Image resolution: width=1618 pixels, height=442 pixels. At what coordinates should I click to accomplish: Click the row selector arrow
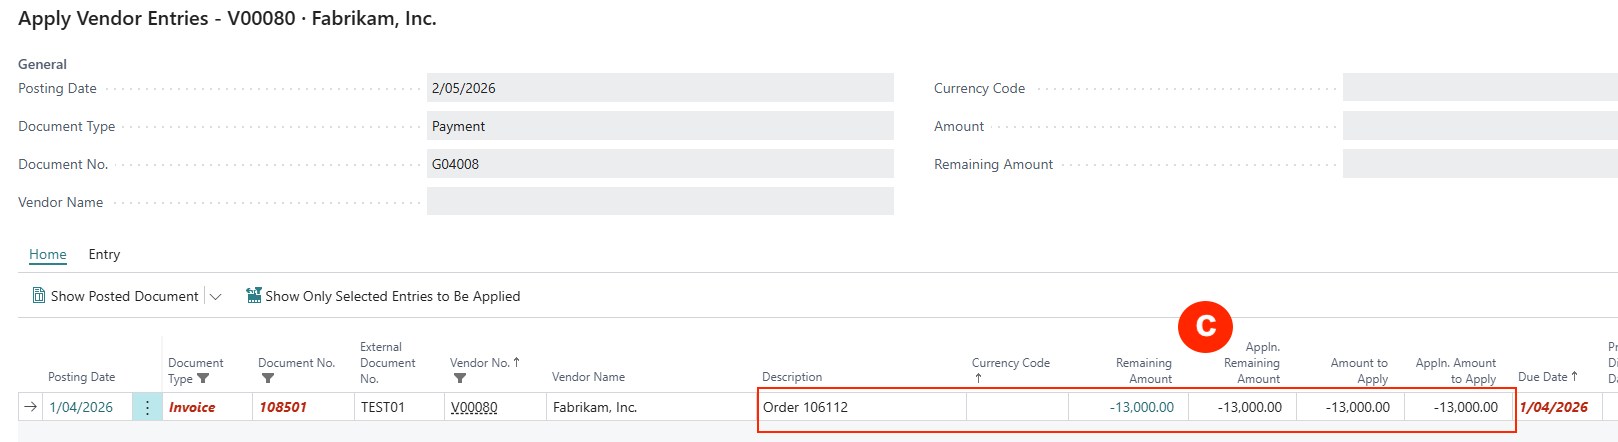(x=31, y=407)
